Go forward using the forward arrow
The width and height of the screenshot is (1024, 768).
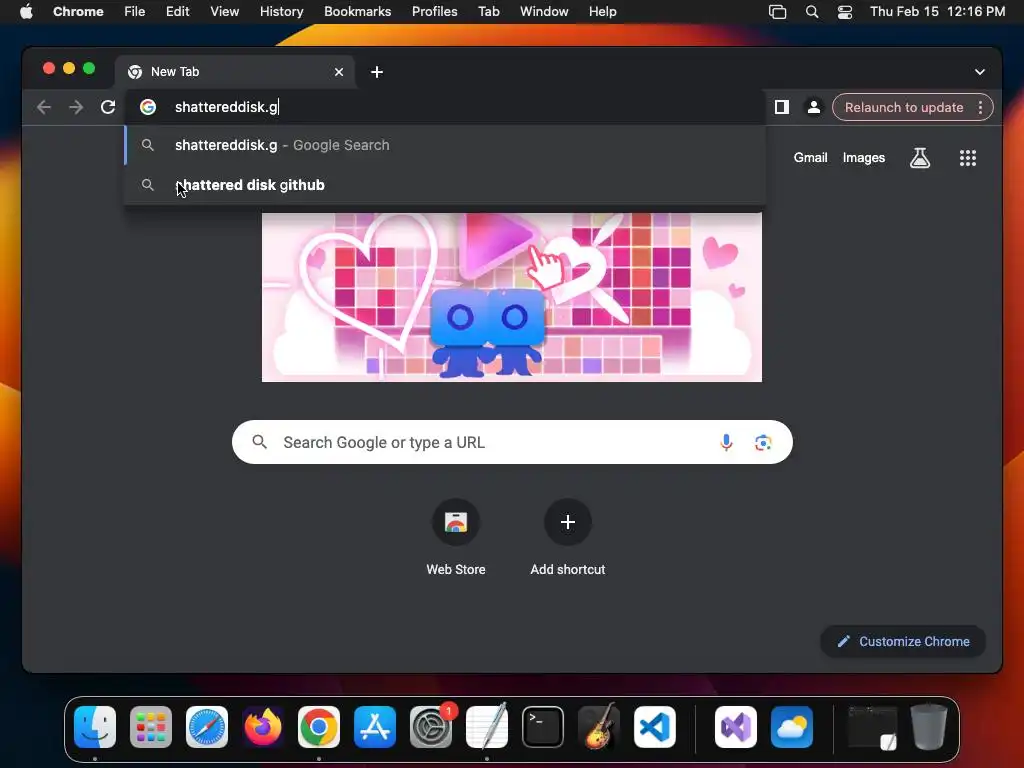point(76,107)
